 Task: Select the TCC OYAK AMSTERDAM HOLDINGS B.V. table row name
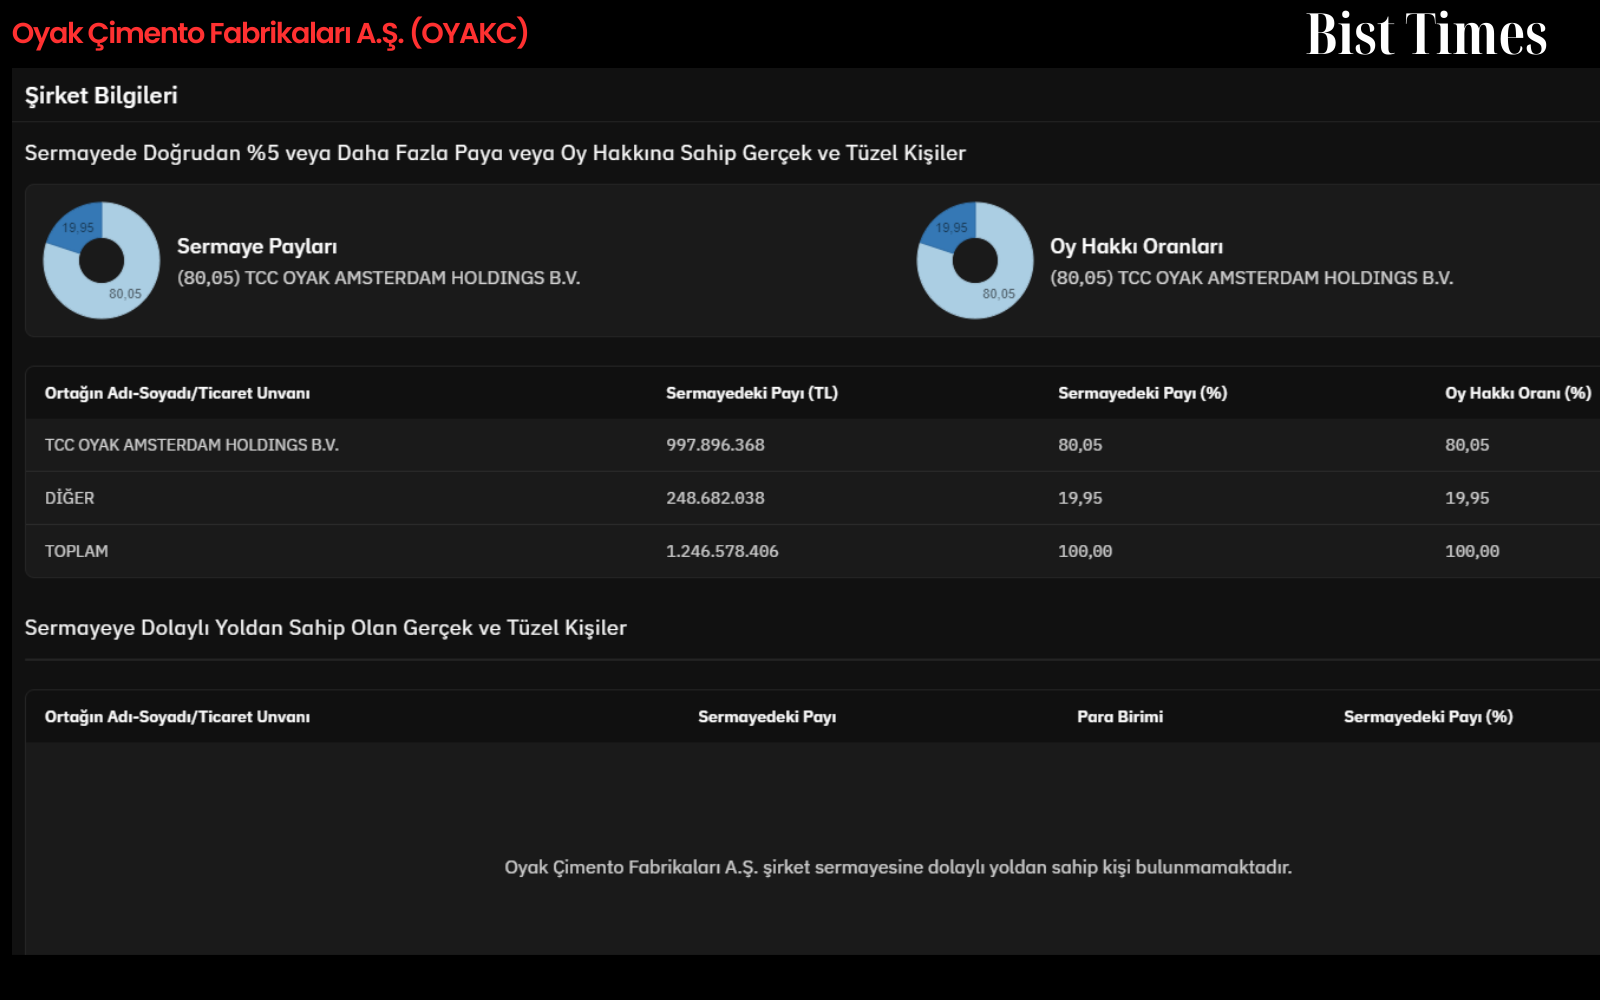coord(192,445)
